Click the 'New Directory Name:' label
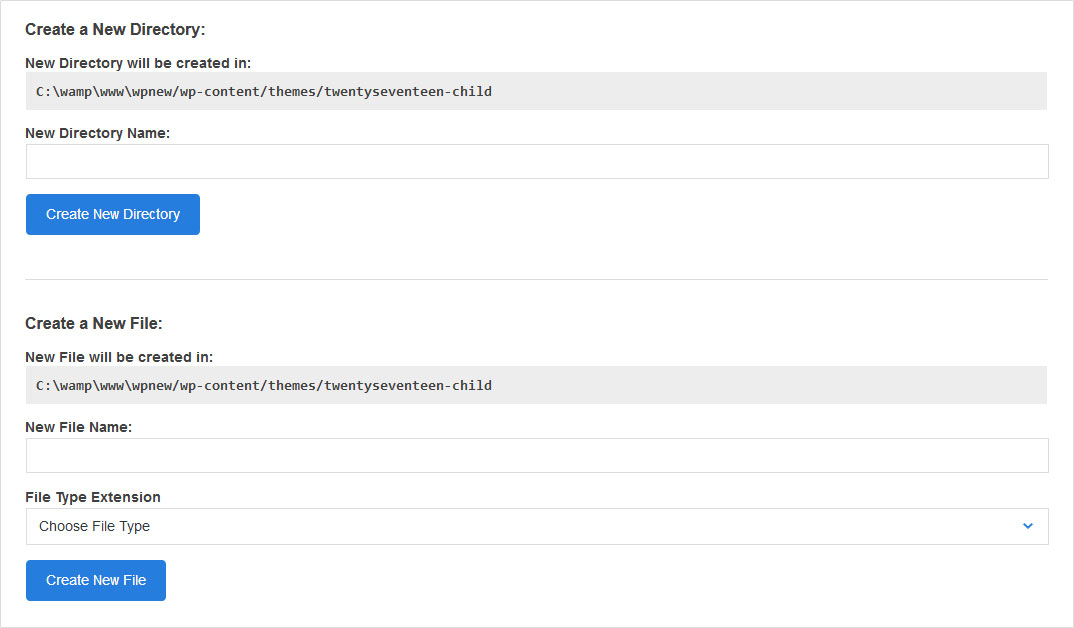1074x628 pixels. (x=98, y=133)
